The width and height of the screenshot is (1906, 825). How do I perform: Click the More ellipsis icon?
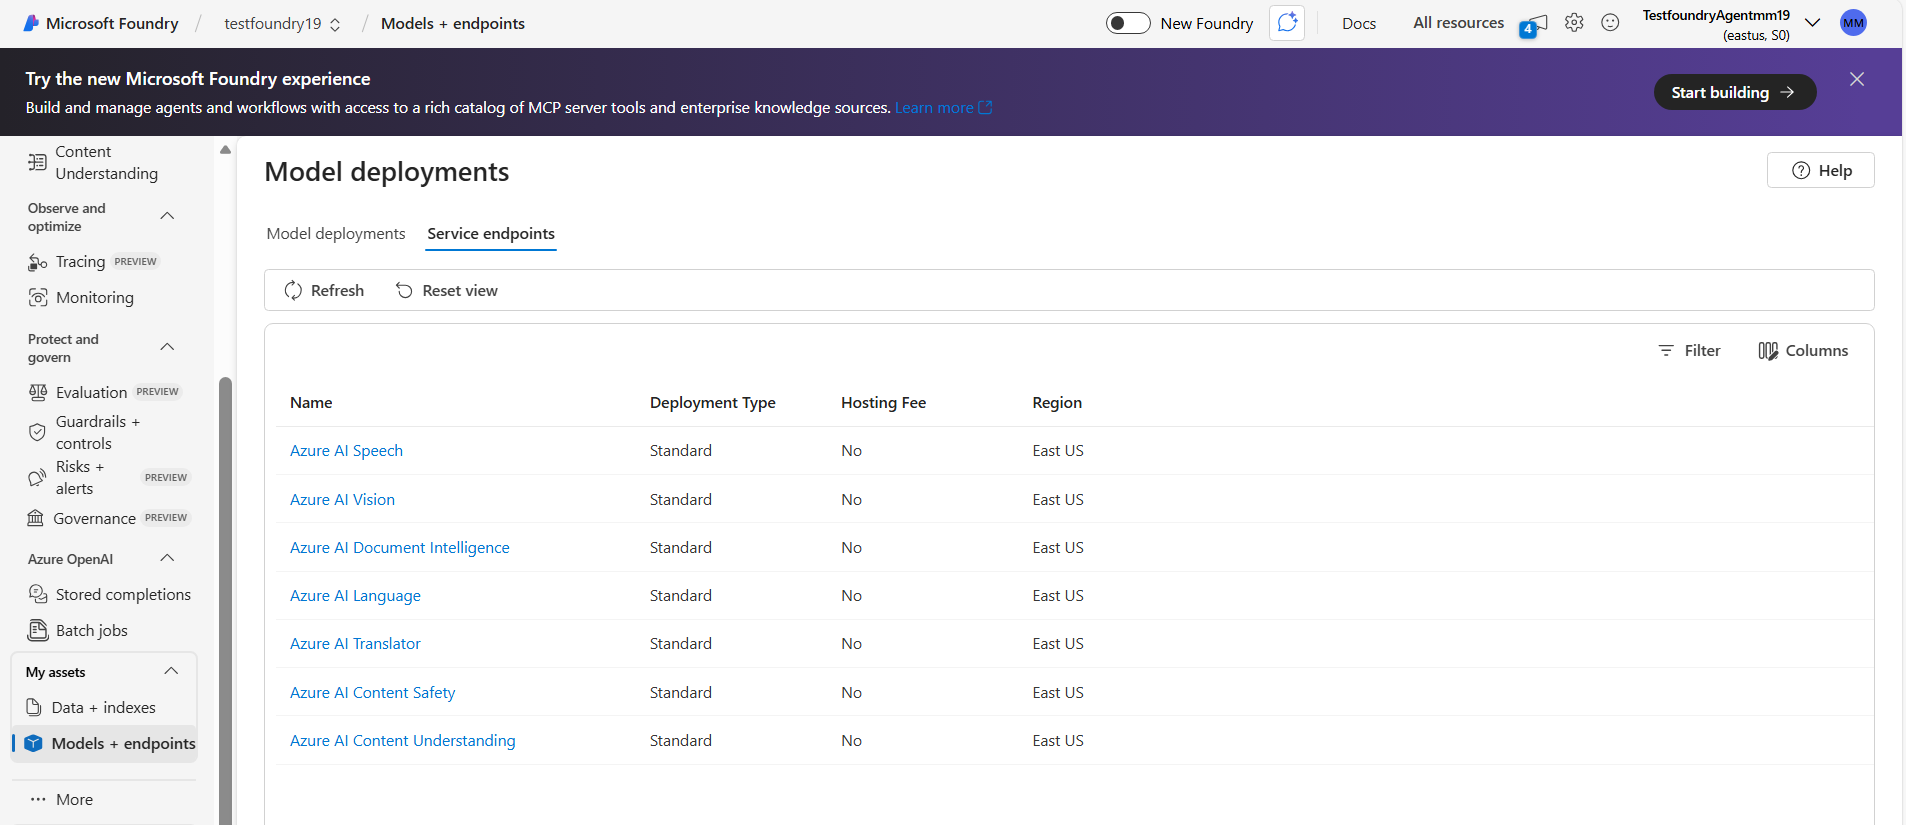click(38, 799)
